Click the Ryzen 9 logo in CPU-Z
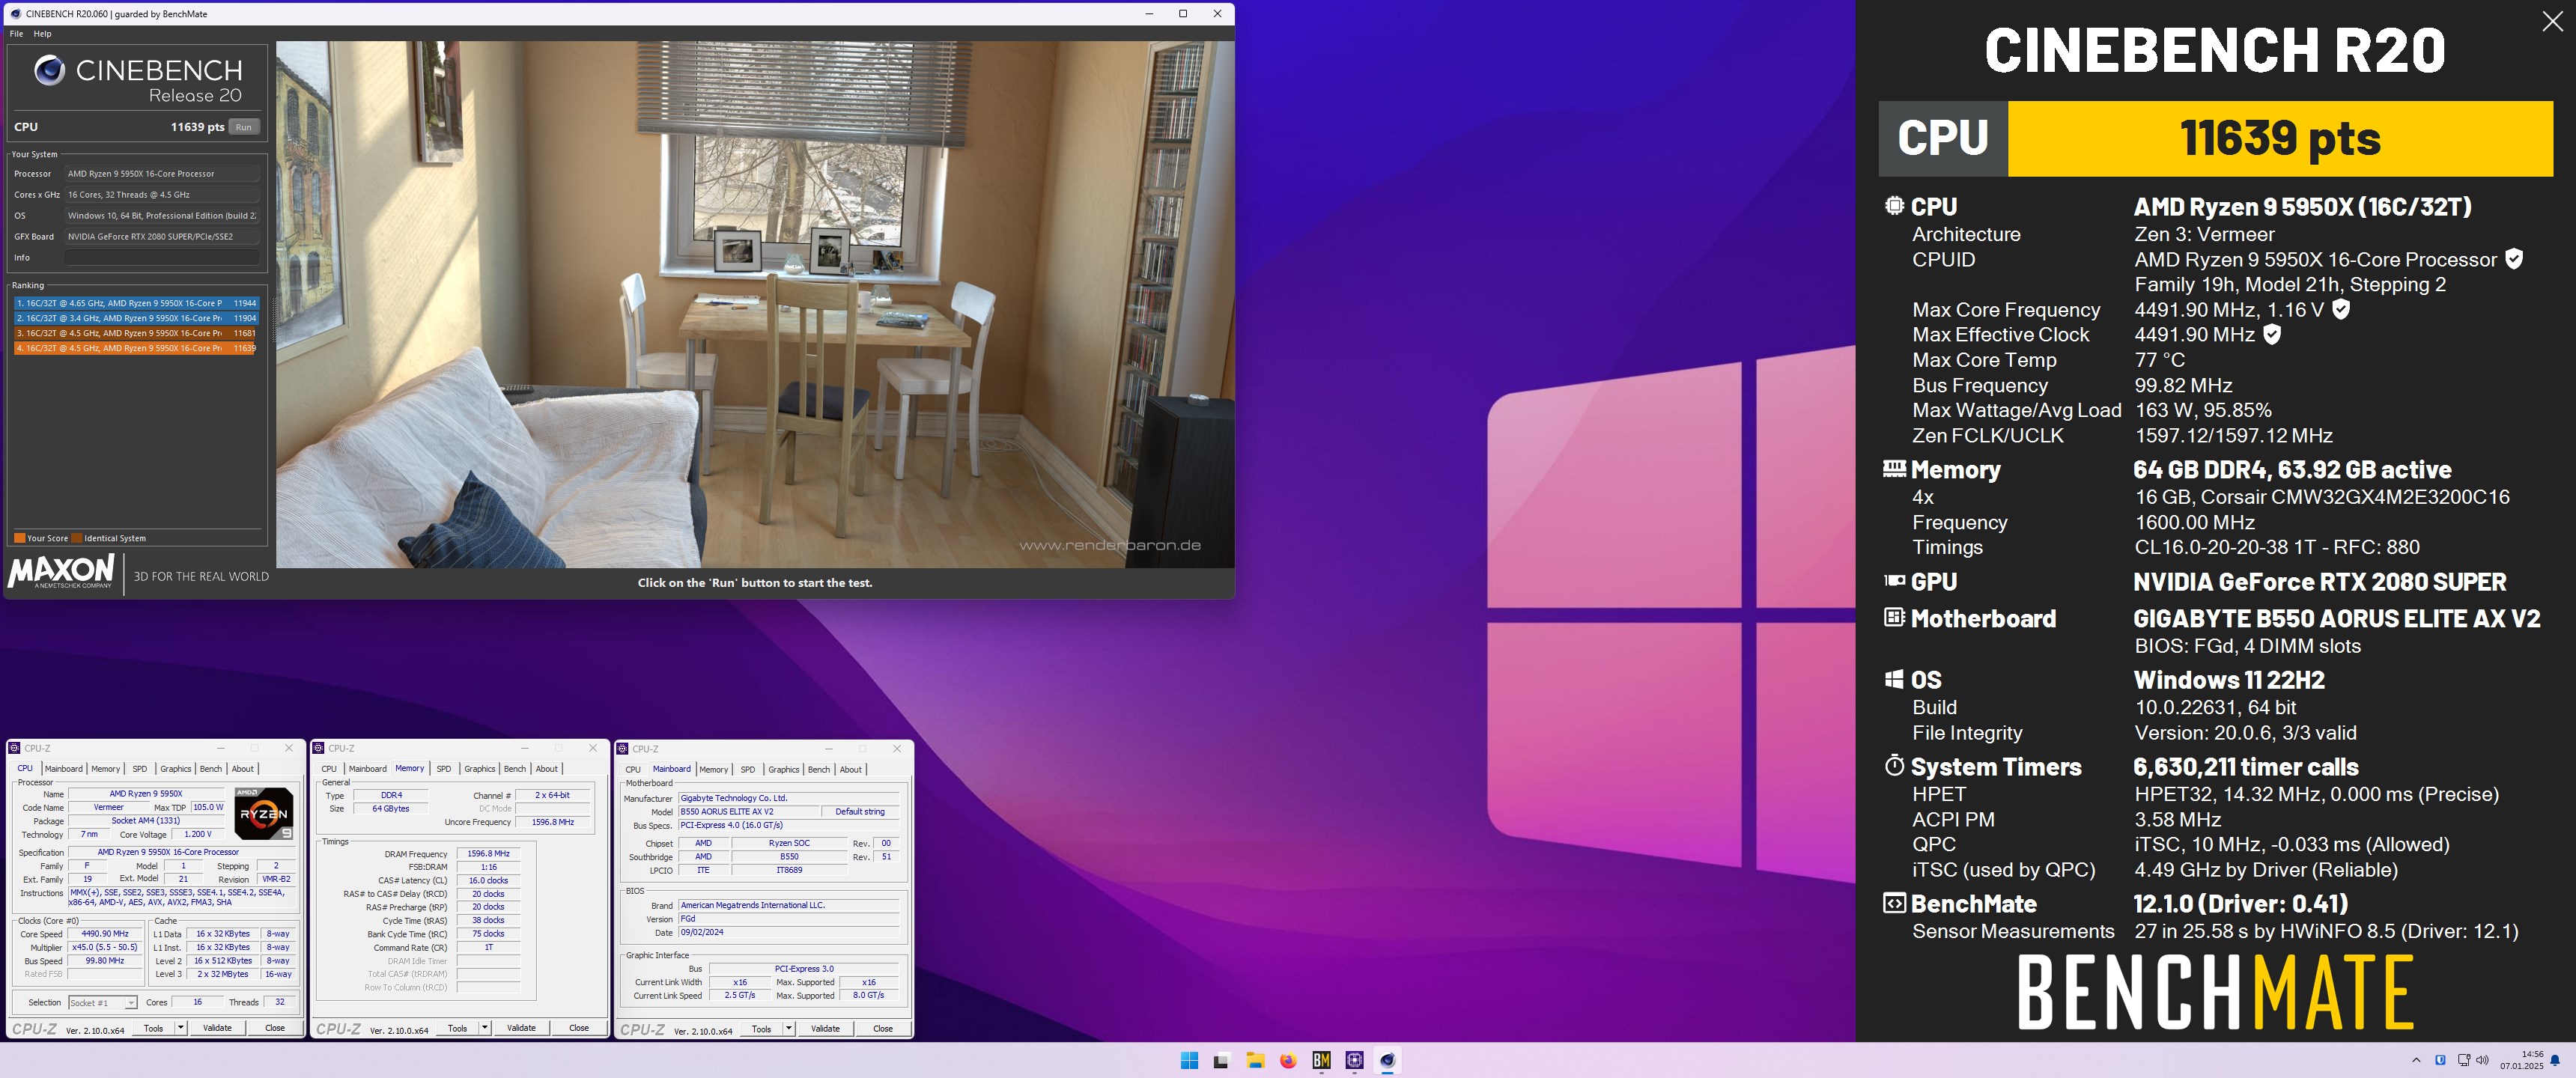The image size is (2576, 1078). click(264, 813)
